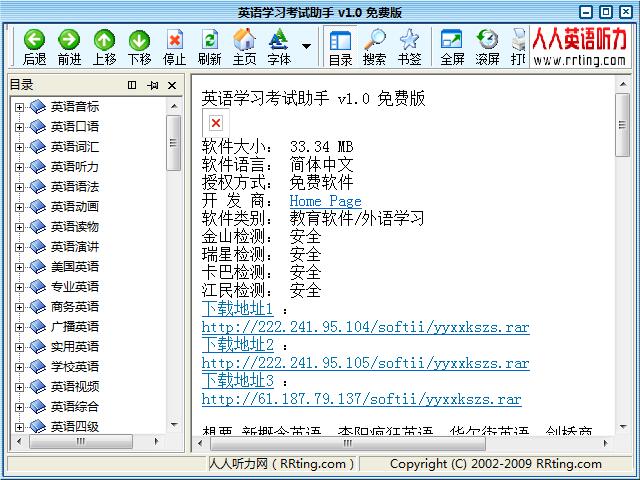Select the 实用英语 tree item
Image resolution: width=640 pixels, height=480 pixels.
(x=75, y=347)
